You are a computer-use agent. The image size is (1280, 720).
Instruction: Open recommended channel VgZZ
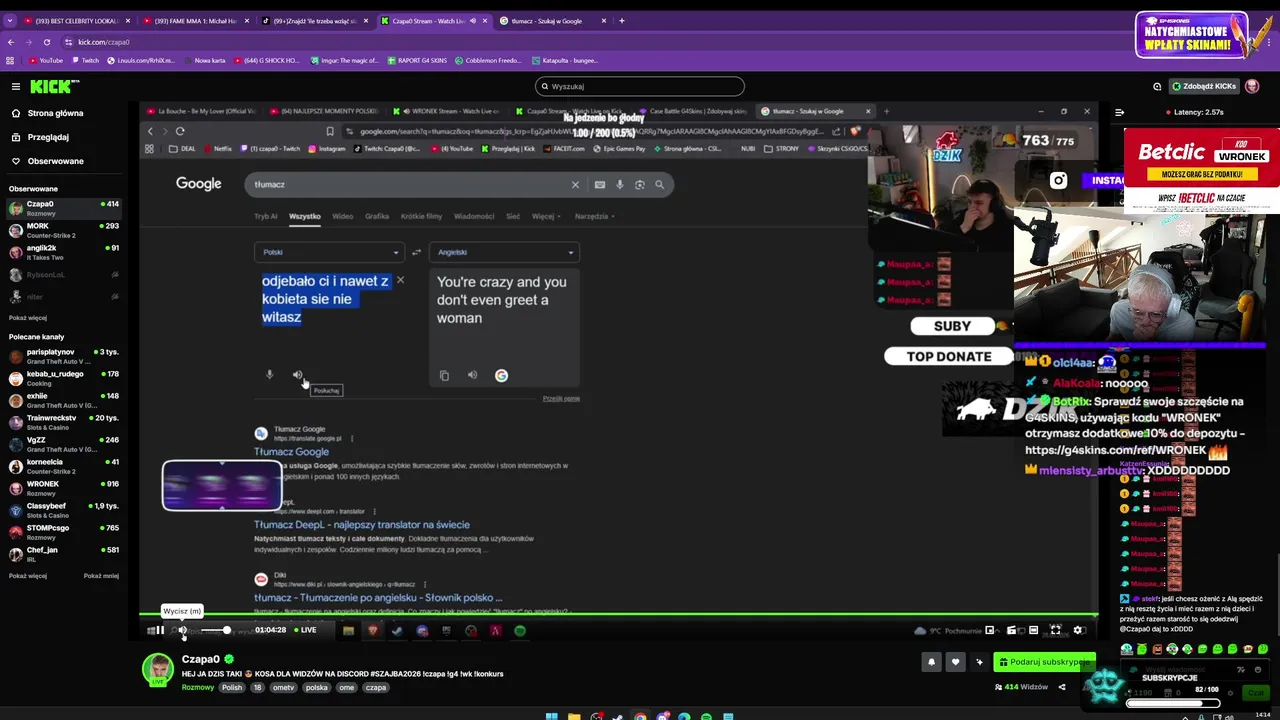tap(64, 444)
